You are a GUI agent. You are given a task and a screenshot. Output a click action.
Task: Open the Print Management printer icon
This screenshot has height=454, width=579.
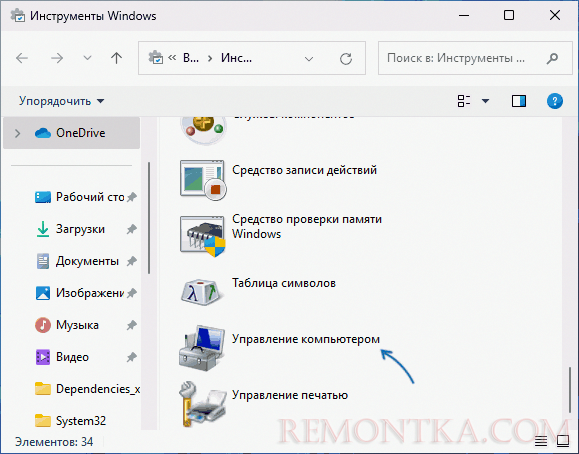(202, 404)
